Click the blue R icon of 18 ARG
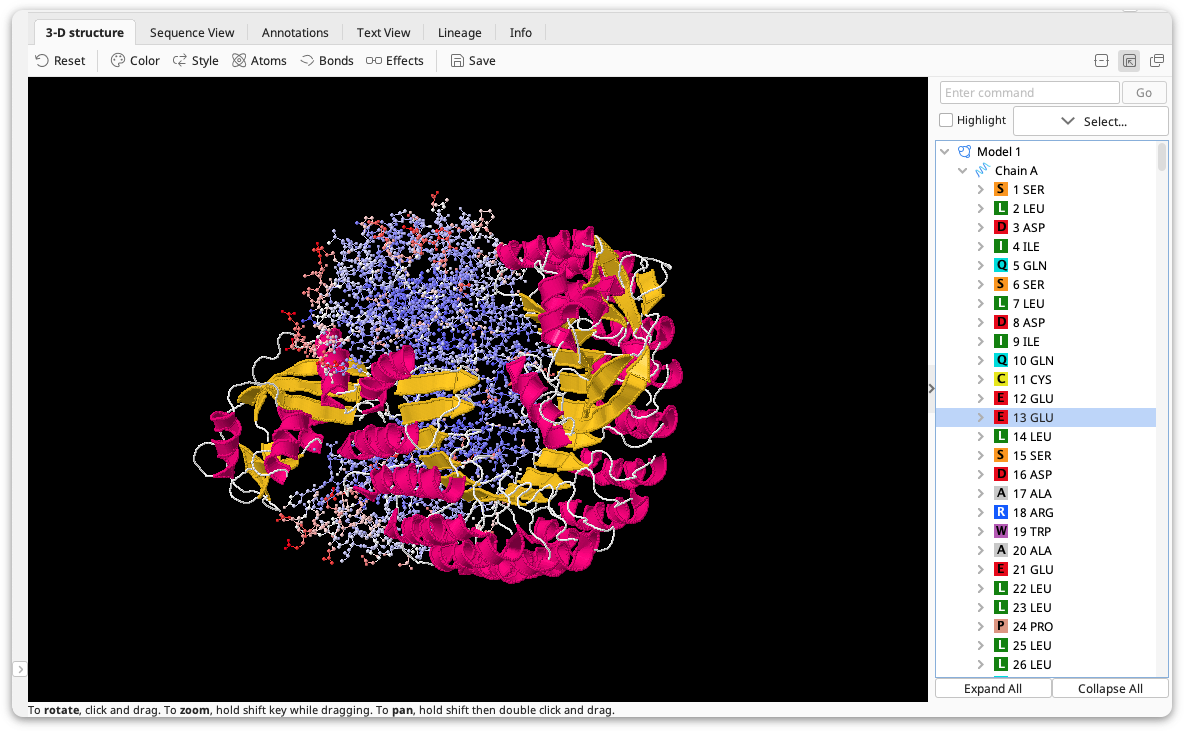 coord(1001,512)
